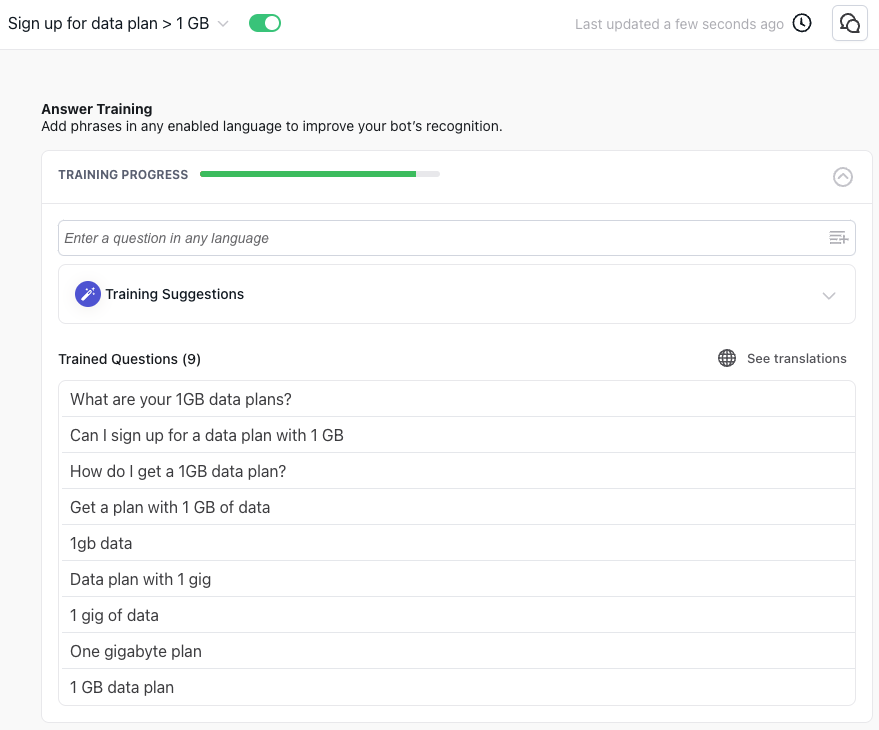This screenshot has width=879, height=730.
Task: Open the answer title dropdown arrow
Action: (x=223, y=24)
